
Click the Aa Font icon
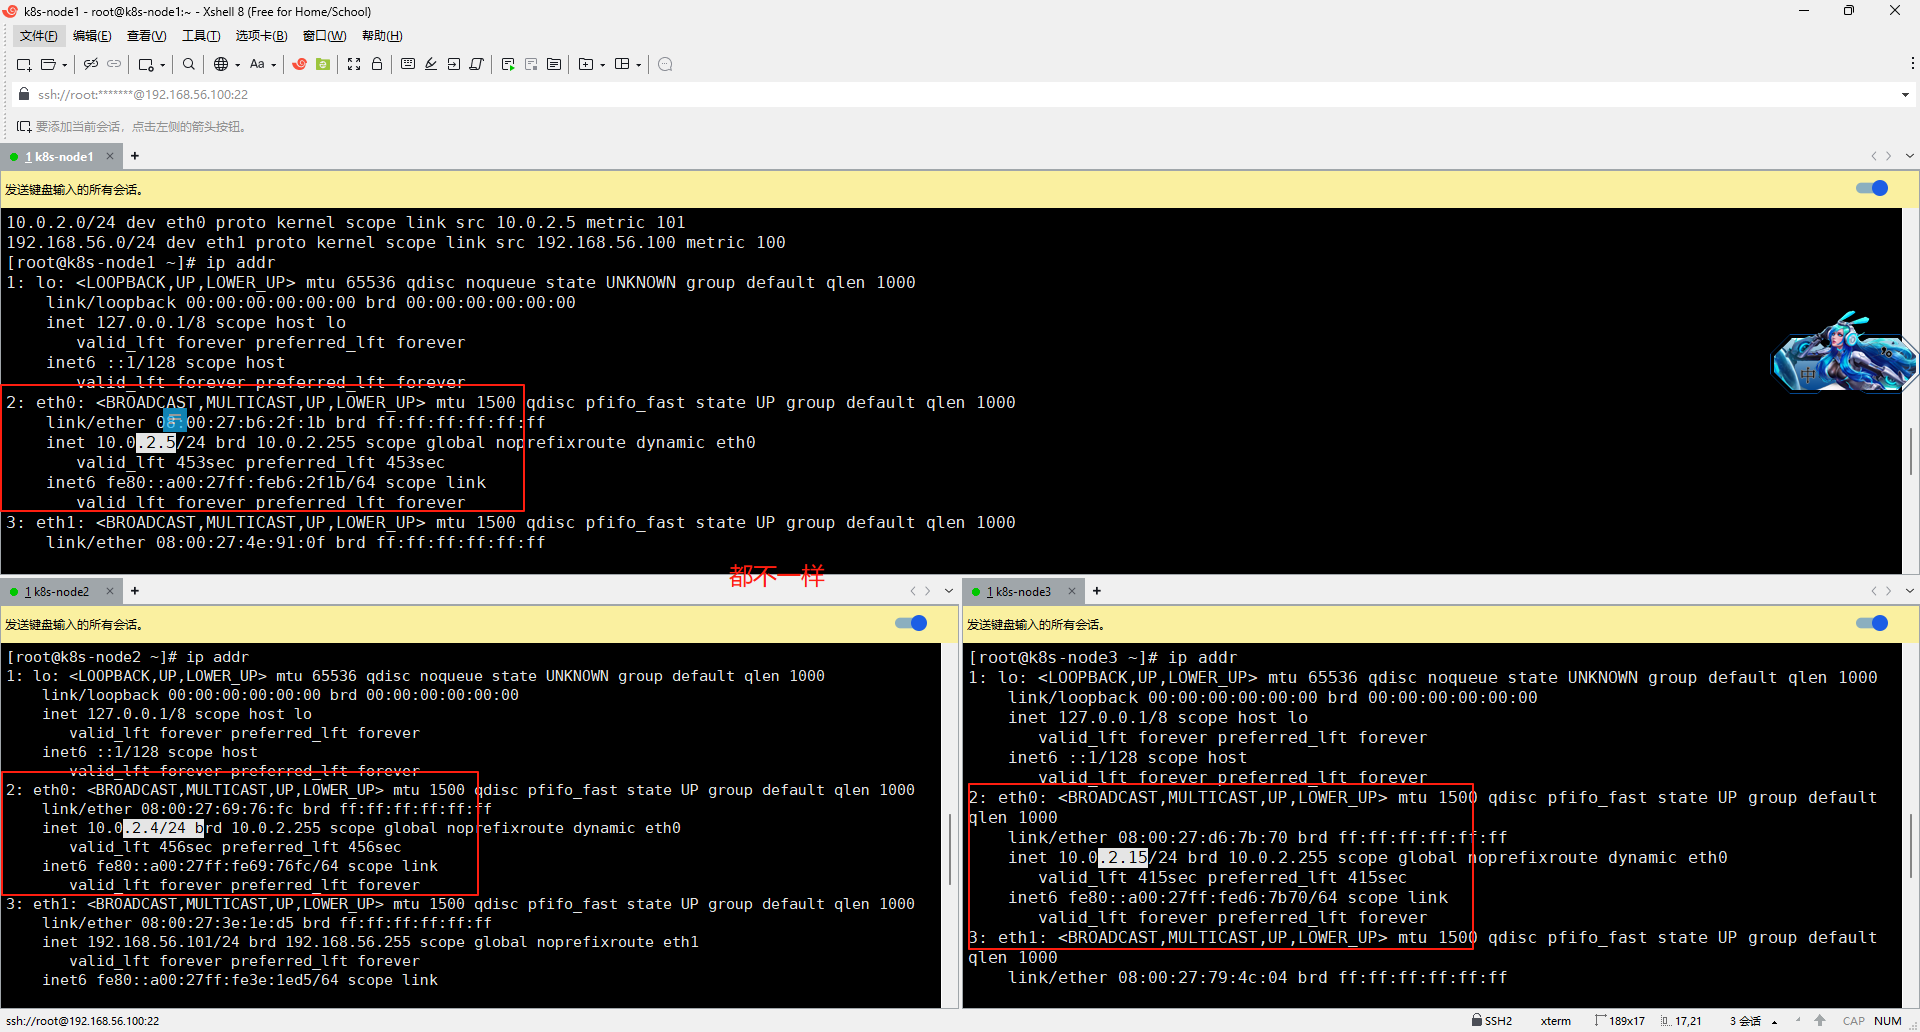[x=257, y=64]
